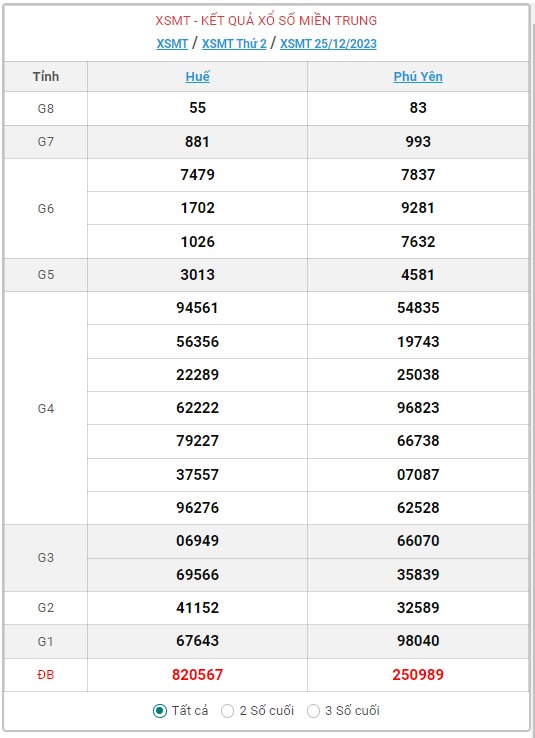Screen dimensions: 535x738
Task: Open the Huế province link
Action: pyautogui.click(x=198, y=76)
